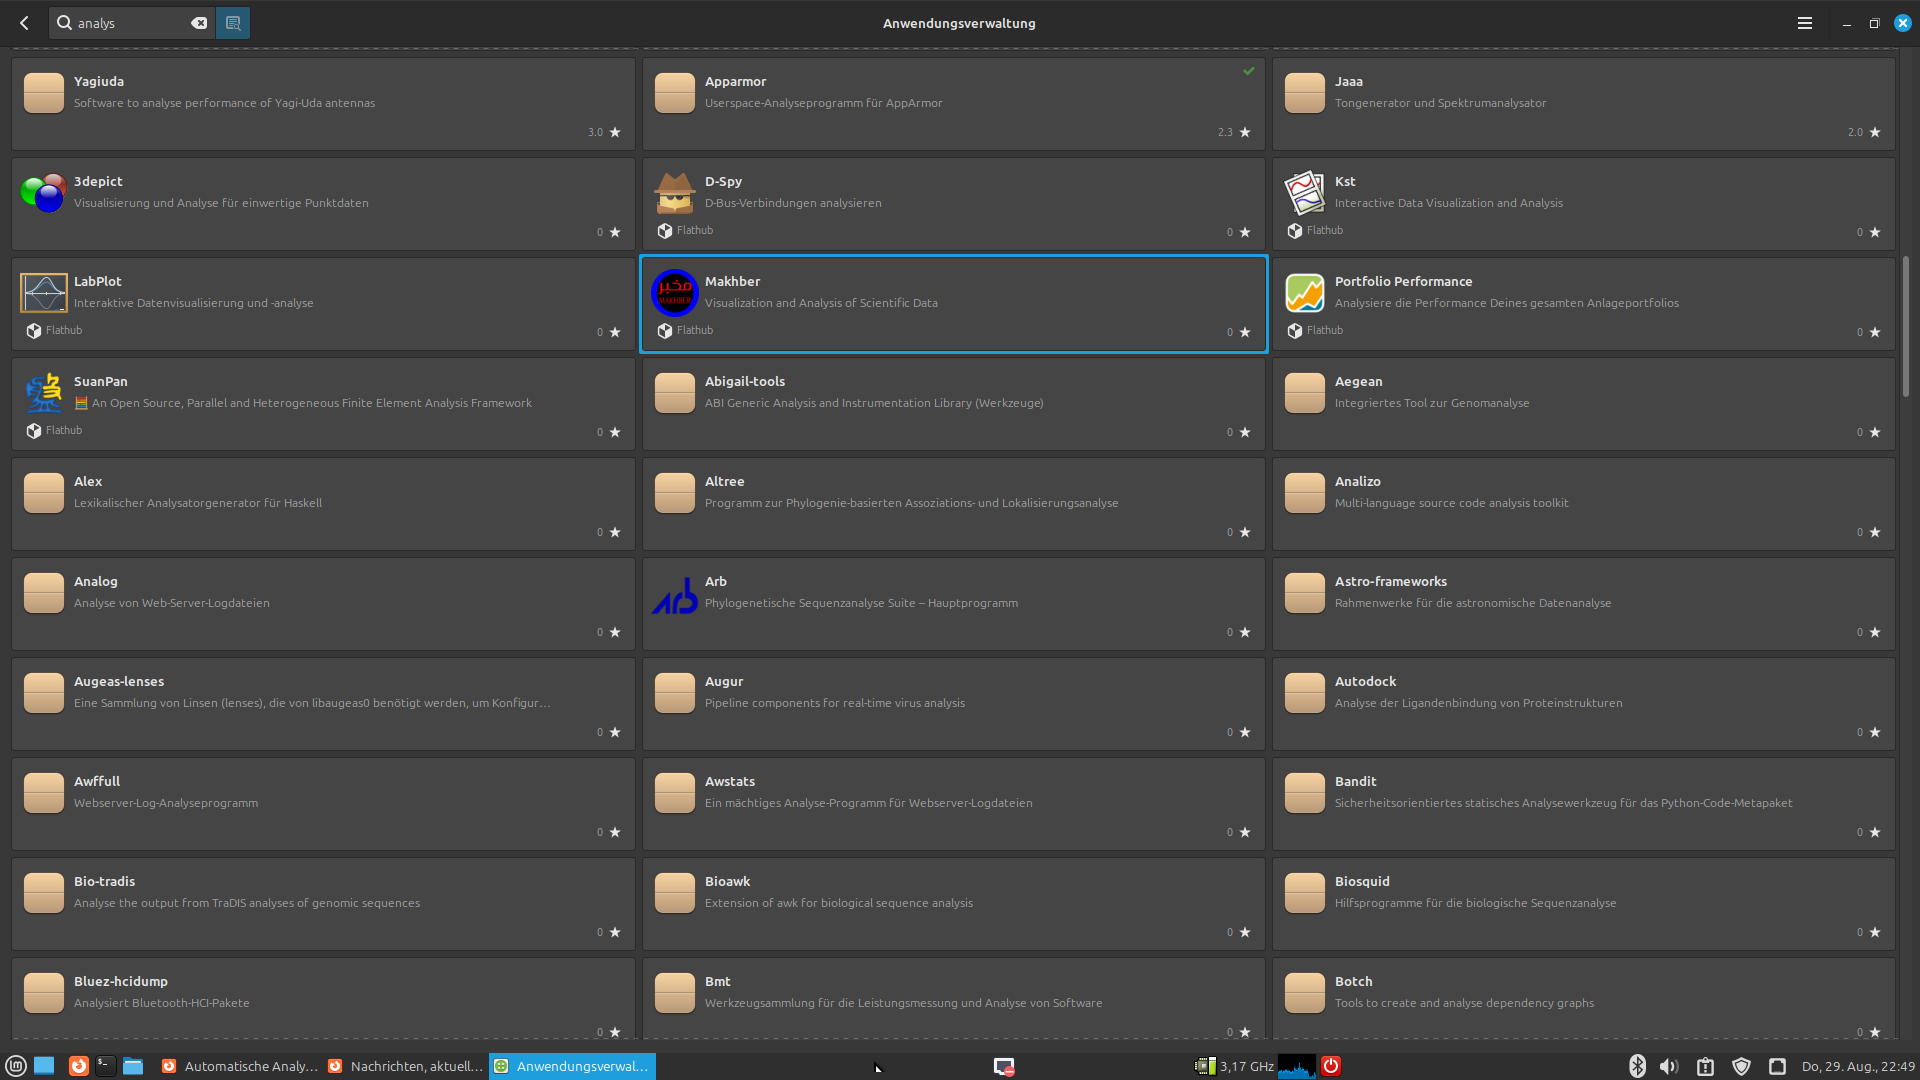Image resolution: width=1920 pixels, height=1080 pixels.
Task: Click the Arb blue logo icon
Action: click(675, 595)
